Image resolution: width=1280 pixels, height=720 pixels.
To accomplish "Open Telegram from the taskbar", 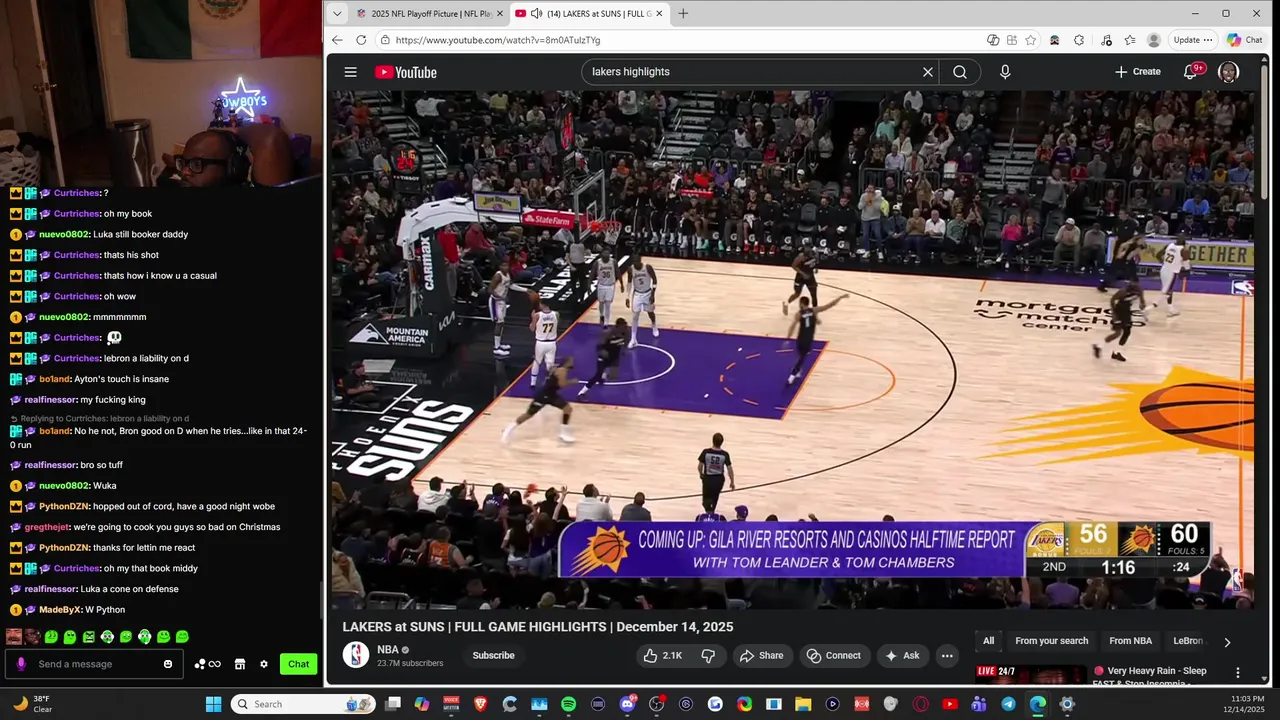I will [1008, 704].
